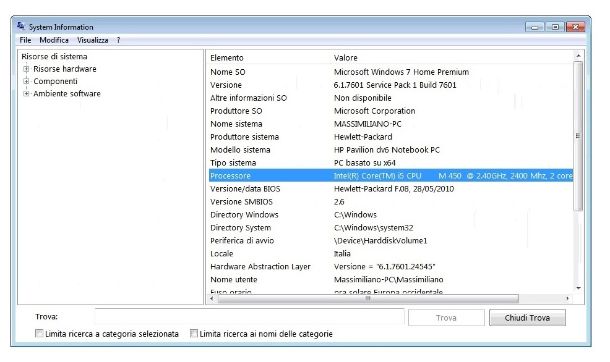Select the Produttore SO row
The width and height of the screenshot is (610, 362).
pos(391,111)
